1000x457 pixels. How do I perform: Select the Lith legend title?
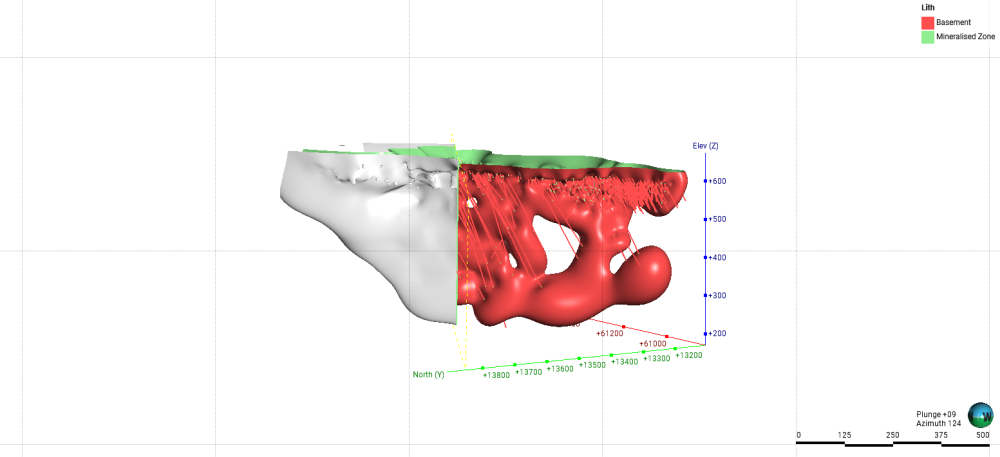point(927,8)
